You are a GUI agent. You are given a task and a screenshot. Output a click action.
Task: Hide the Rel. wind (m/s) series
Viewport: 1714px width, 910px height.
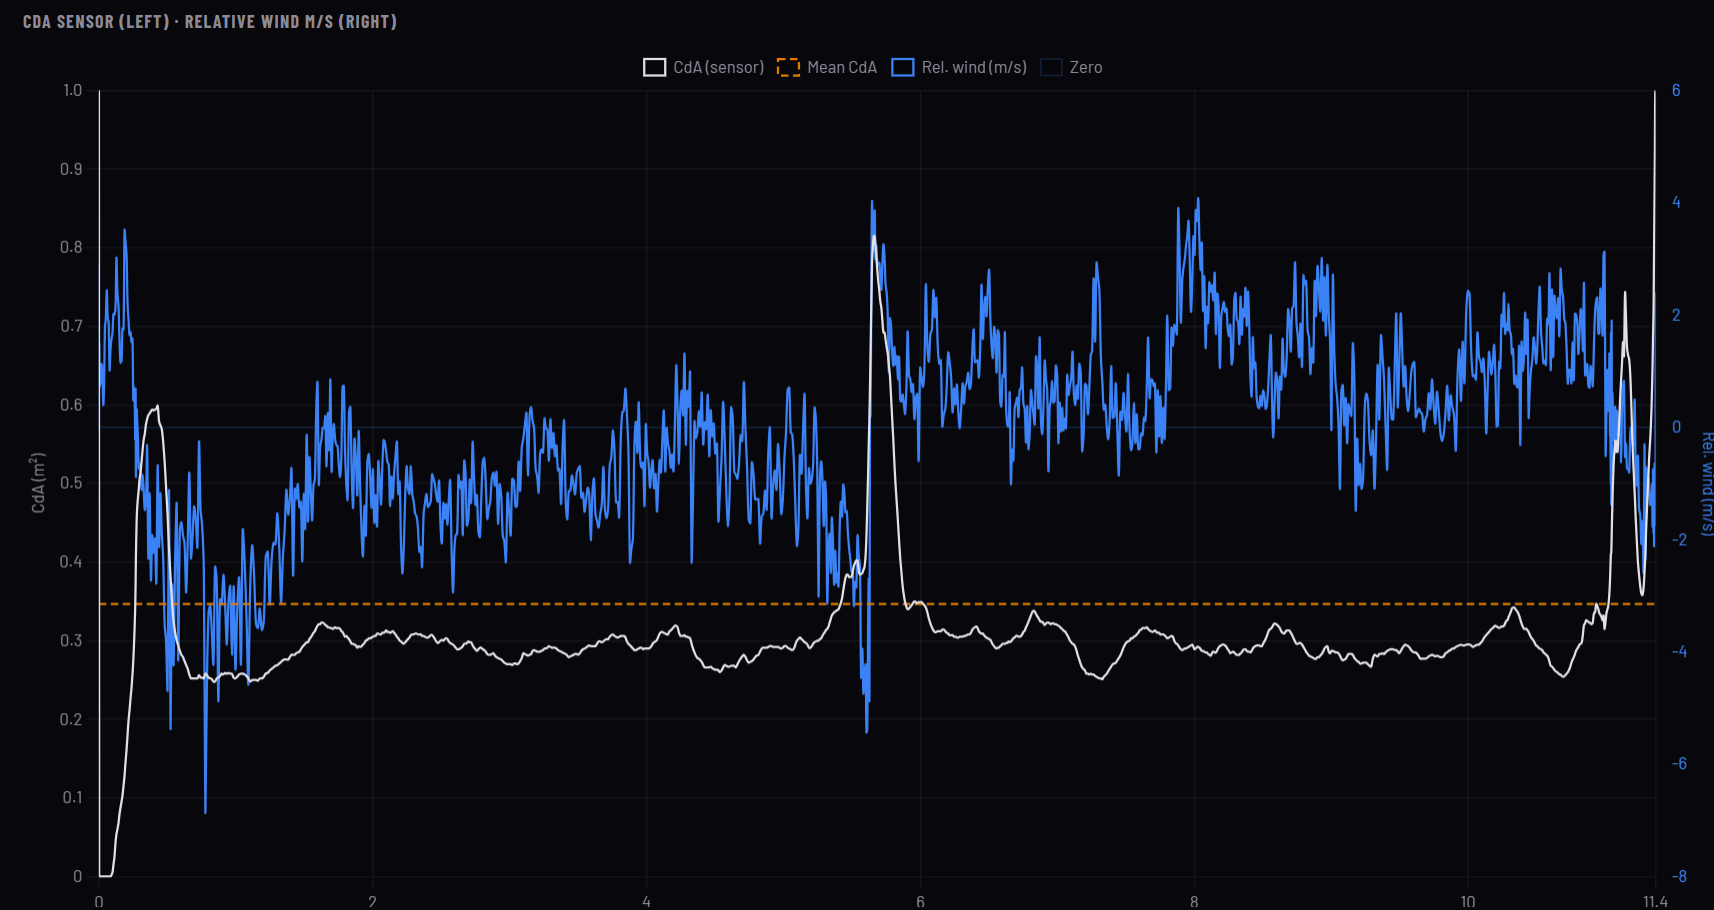(x=959, y=67)
